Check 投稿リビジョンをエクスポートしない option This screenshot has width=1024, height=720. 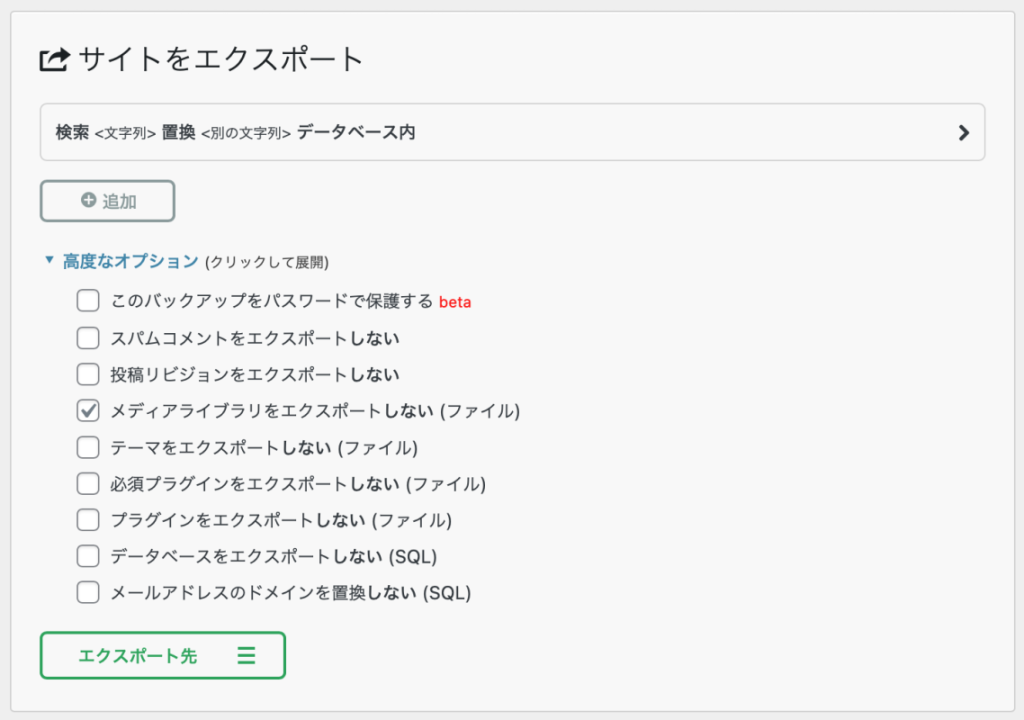tap(88, 374)
